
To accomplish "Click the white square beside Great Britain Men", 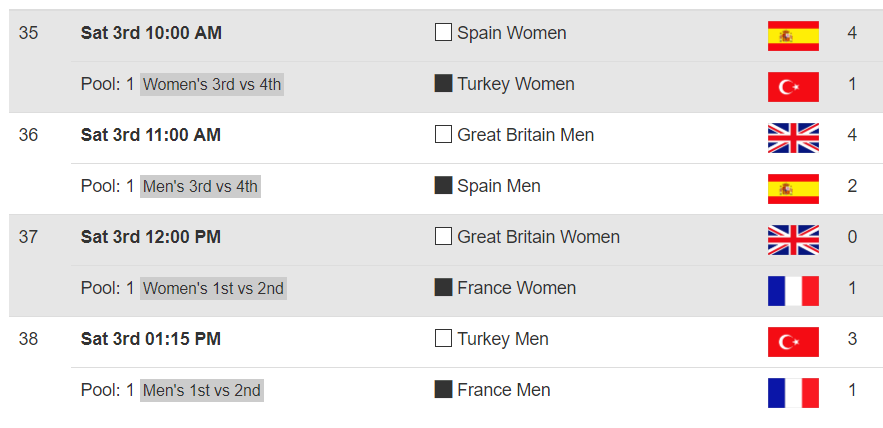I will point(444,135).
